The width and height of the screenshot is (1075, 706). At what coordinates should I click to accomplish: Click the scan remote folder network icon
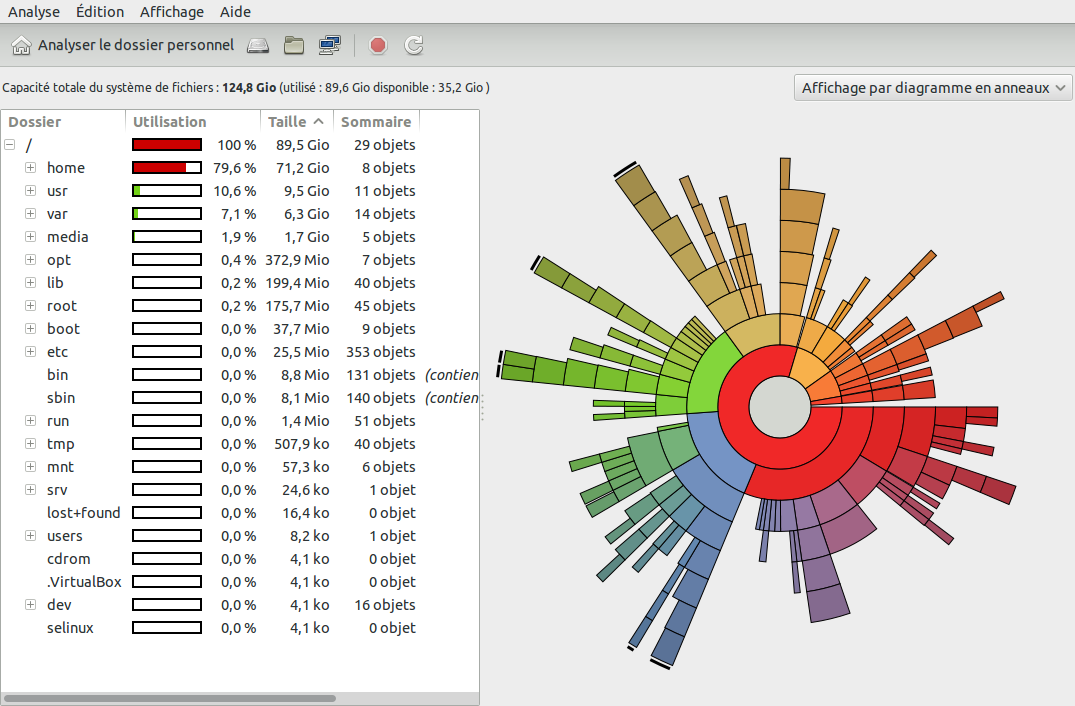pos(329,45)
